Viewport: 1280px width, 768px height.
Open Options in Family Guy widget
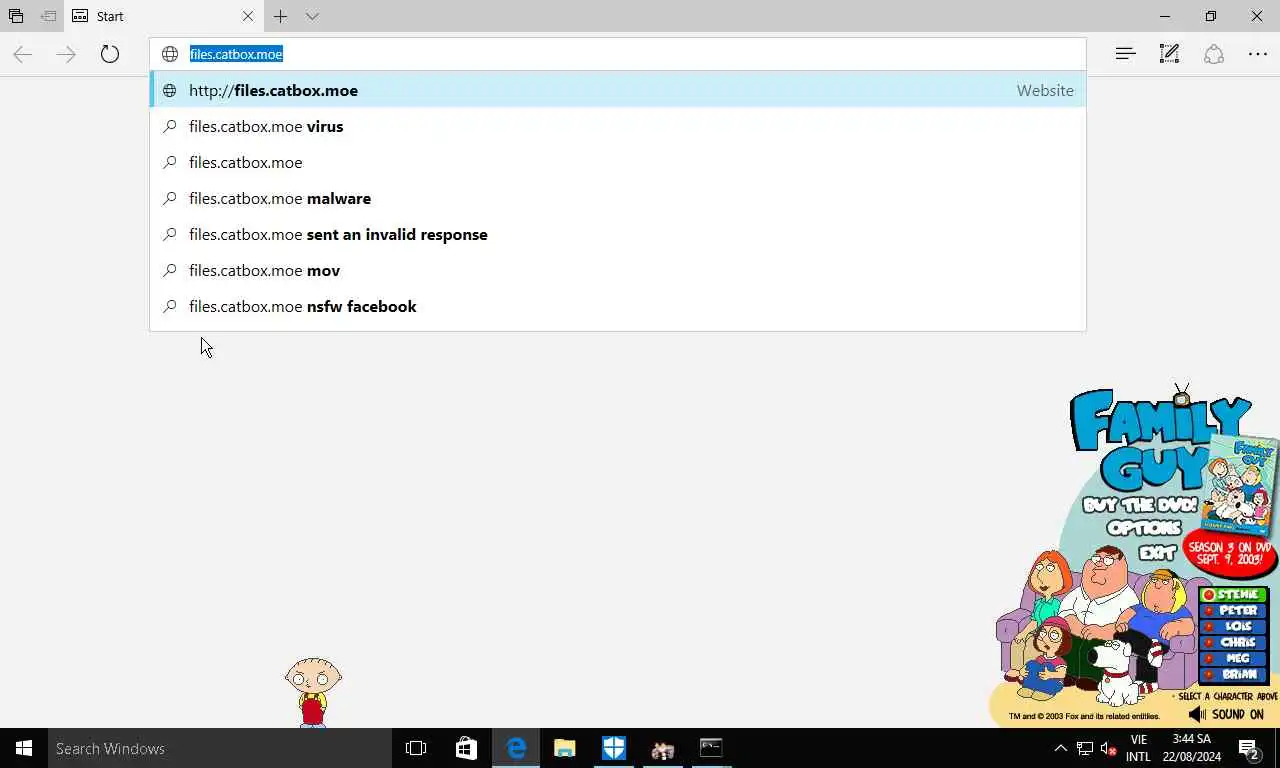pyautogui.click(x=1144, y=528)
